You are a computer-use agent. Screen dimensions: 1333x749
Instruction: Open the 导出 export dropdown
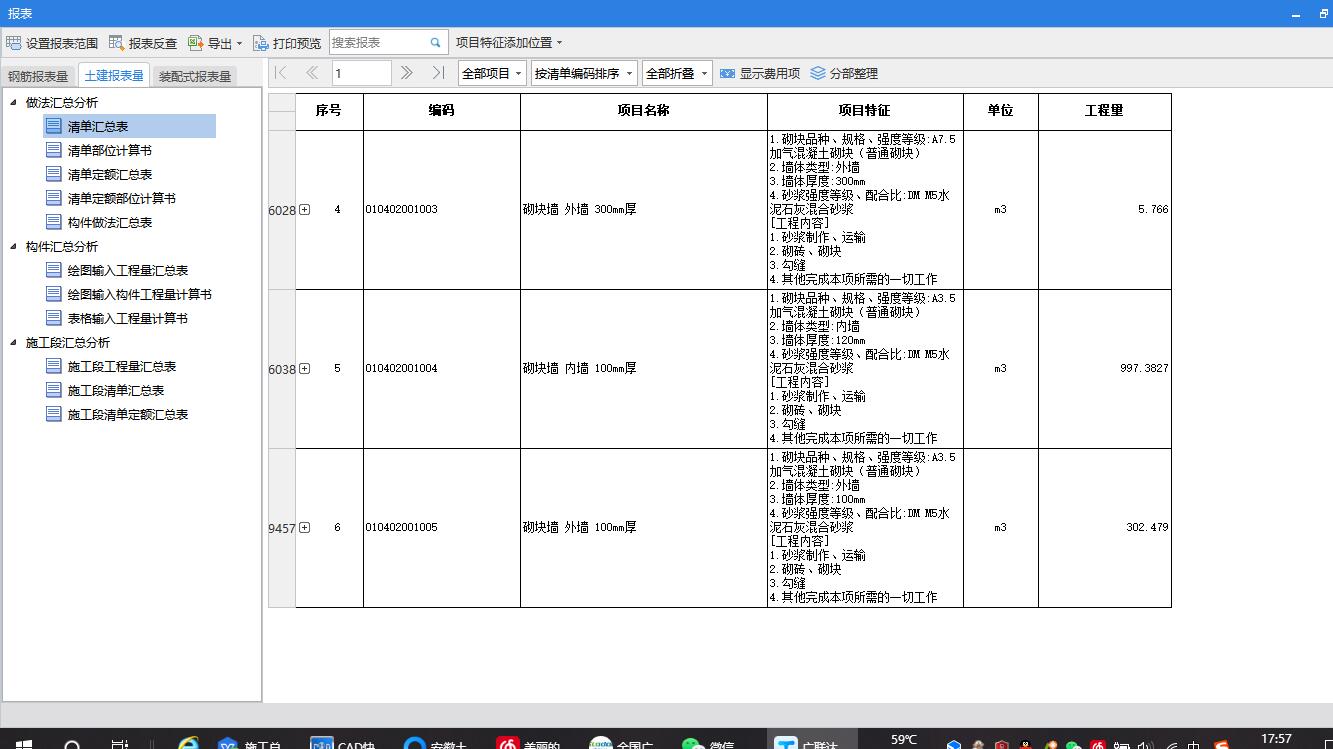[x=215, y=43]
